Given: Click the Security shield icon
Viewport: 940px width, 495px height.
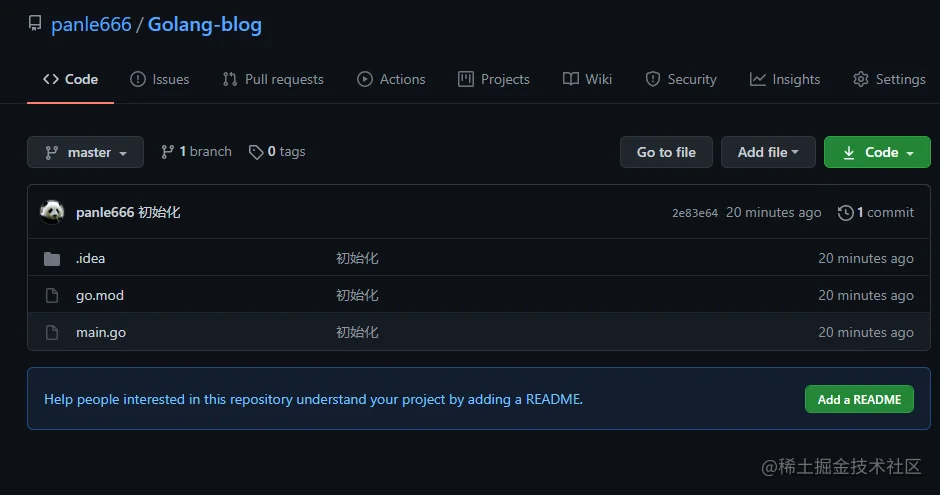Looking at the screenshot, I should coord(653,79).
